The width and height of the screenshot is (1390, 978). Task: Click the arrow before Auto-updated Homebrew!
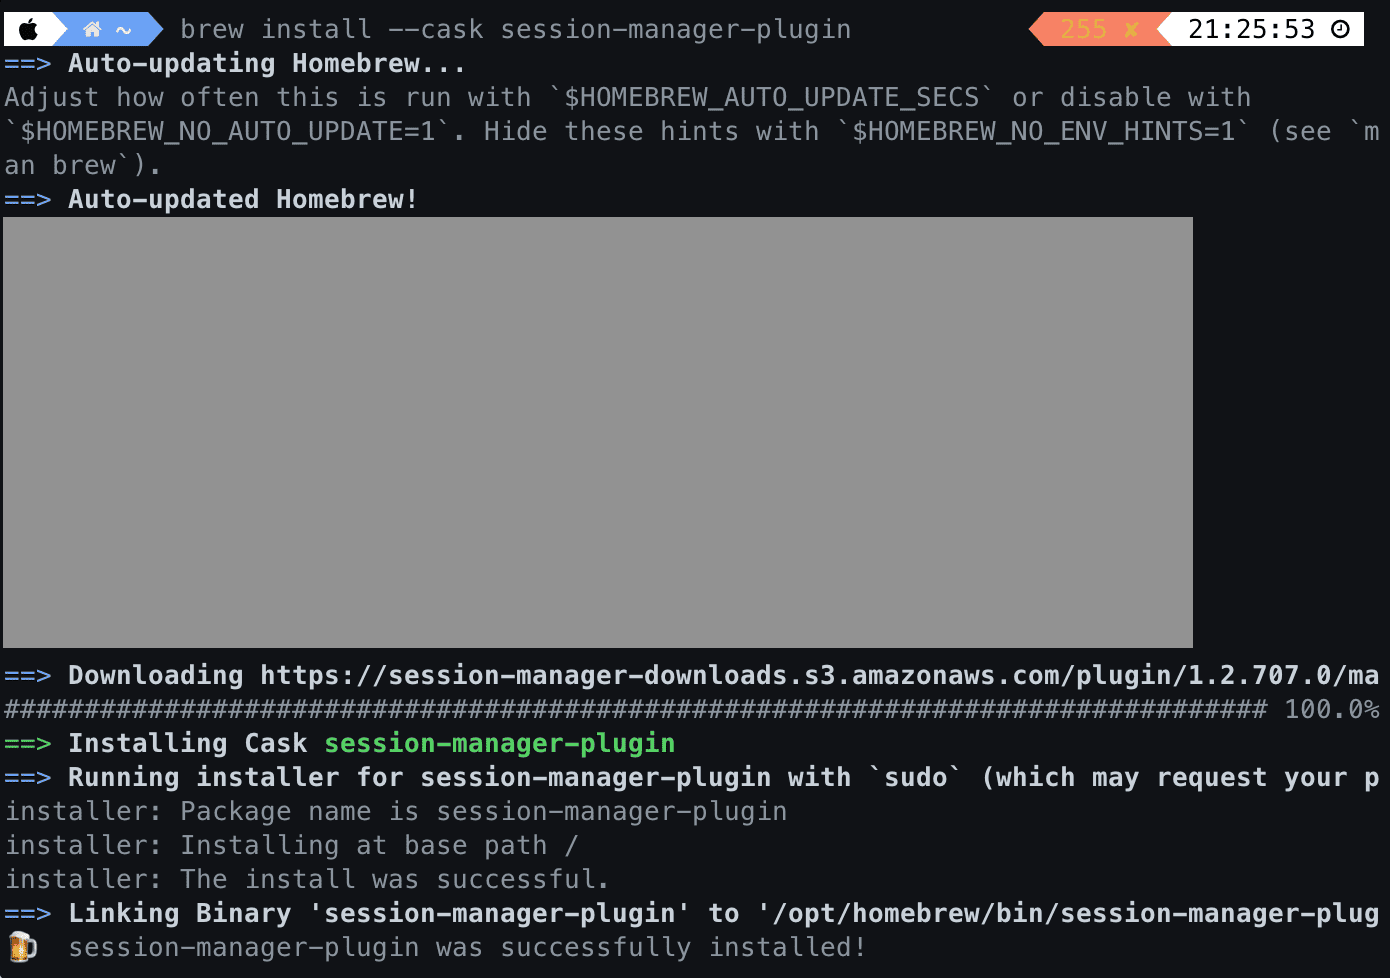(x=28, y=200)
